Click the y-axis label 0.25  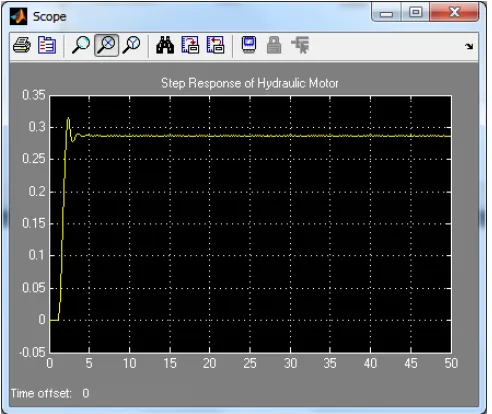pos(34,159)
